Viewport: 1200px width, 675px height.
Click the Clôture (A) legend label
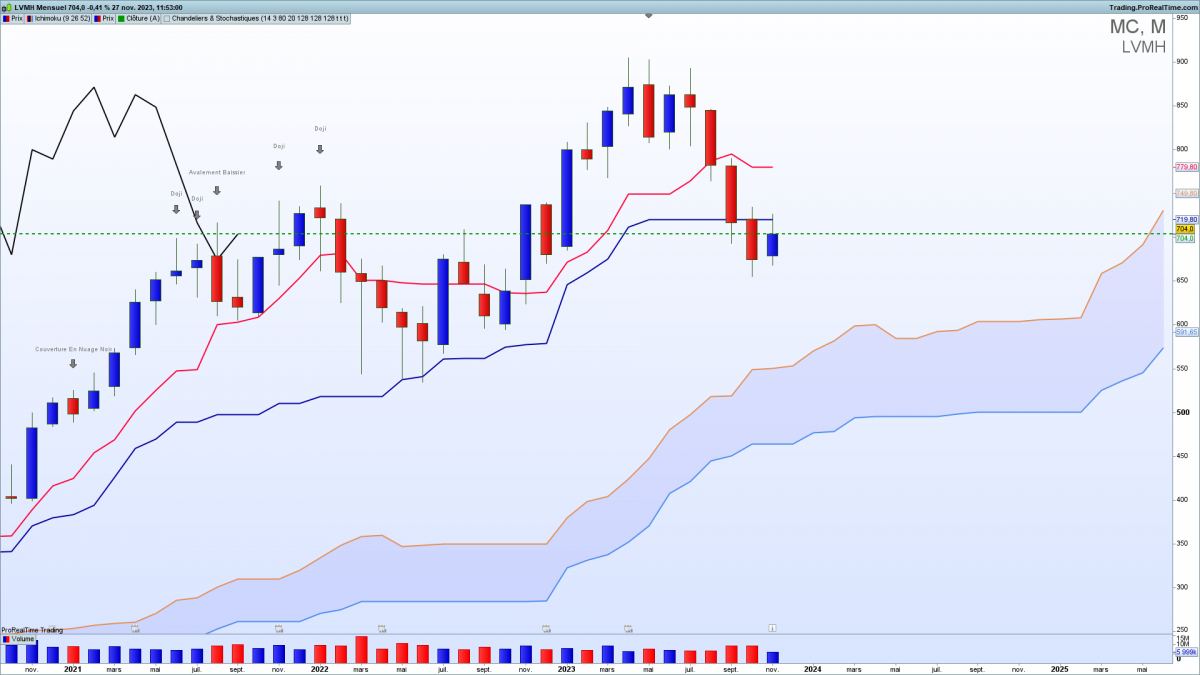[139, 18]
